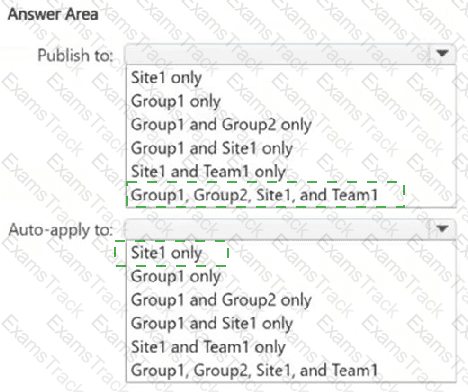Pick Group1 and Group2 only under Publish to

(x=221, y=125)
